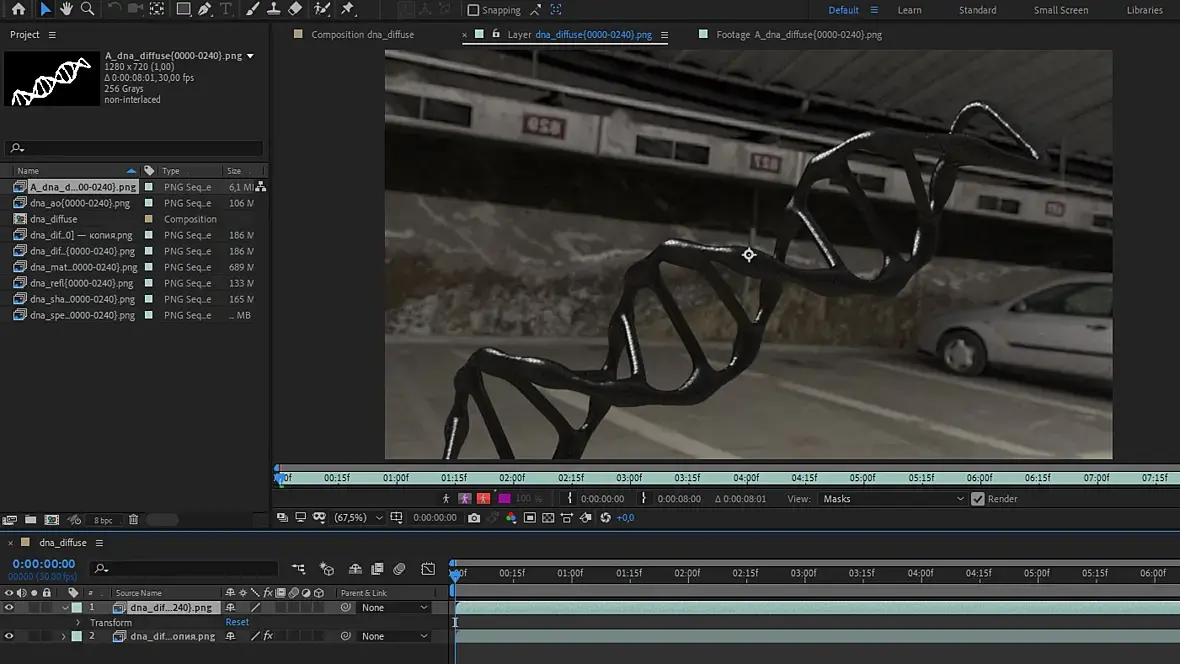Switch to the Composition dna_diffuse tab

coord(362,34)
